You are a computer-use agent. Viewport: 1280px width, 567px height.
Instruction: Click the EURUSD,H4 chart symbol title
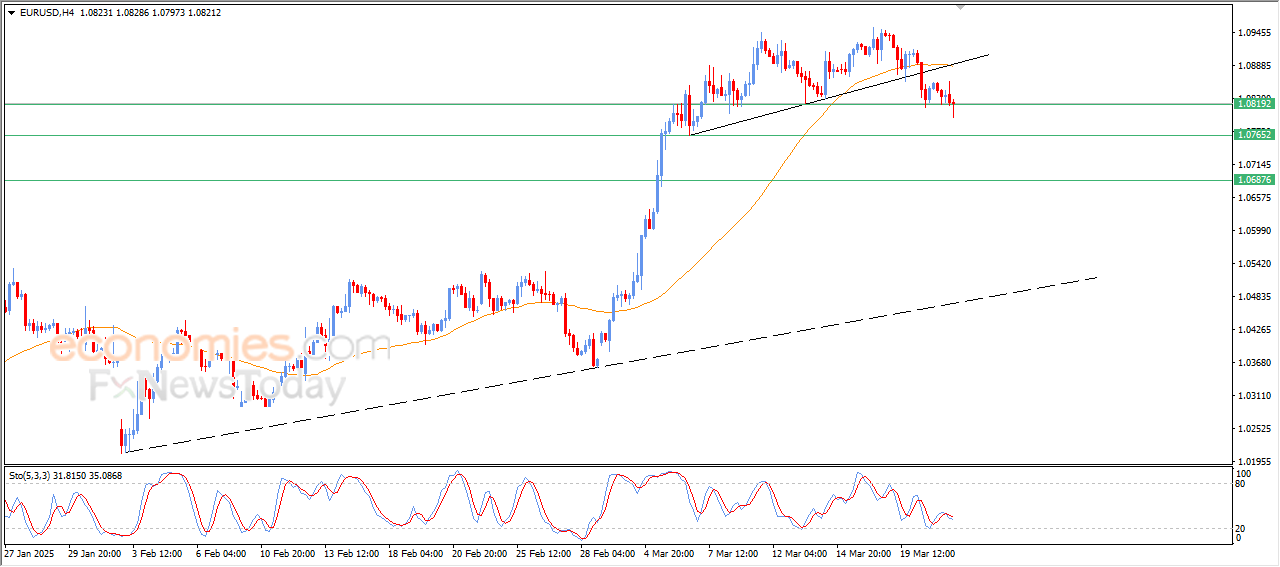pyautogui.click(x=45, y=12)
